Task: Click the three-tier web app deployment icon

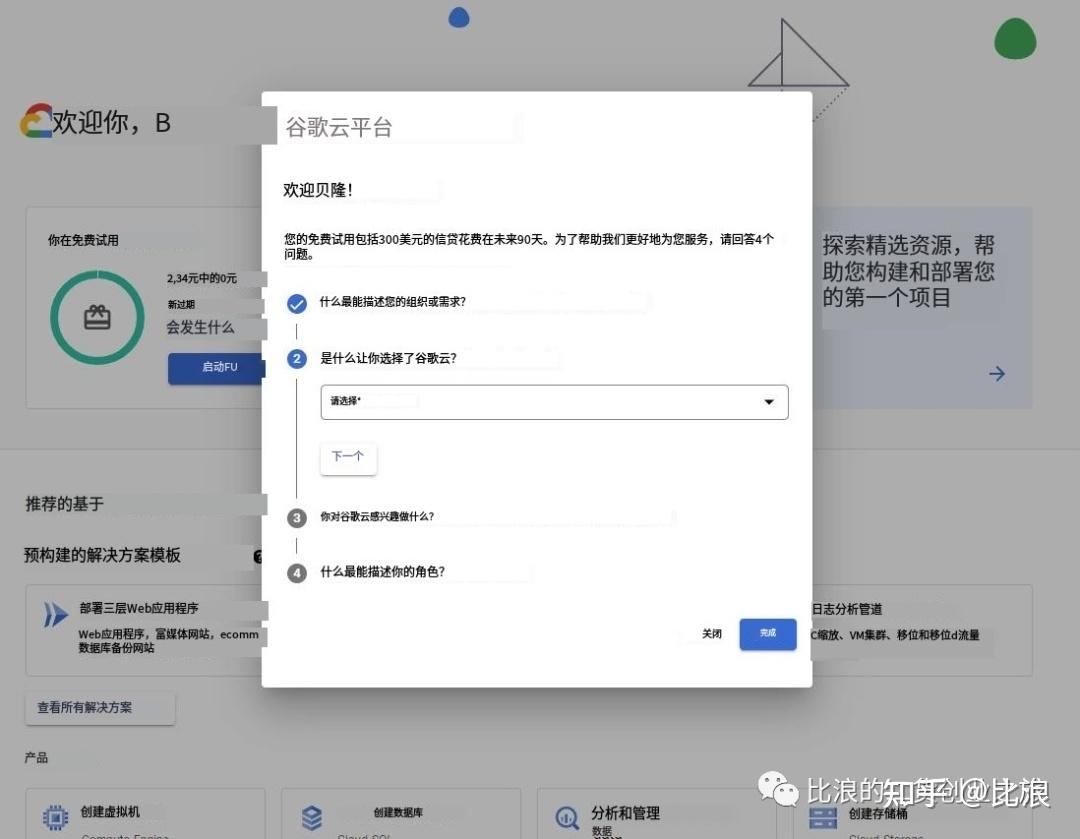Action: 55,614
